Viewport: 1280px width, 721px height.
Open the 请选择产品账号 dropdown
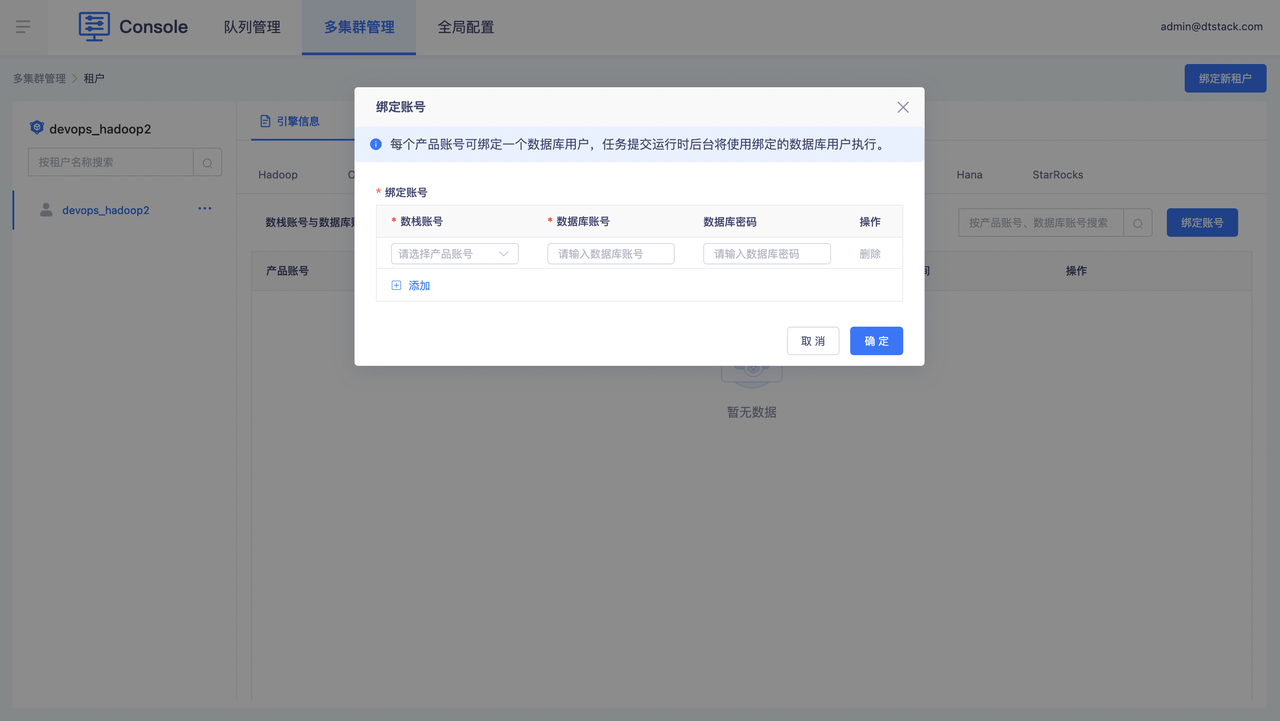[454, 254]
